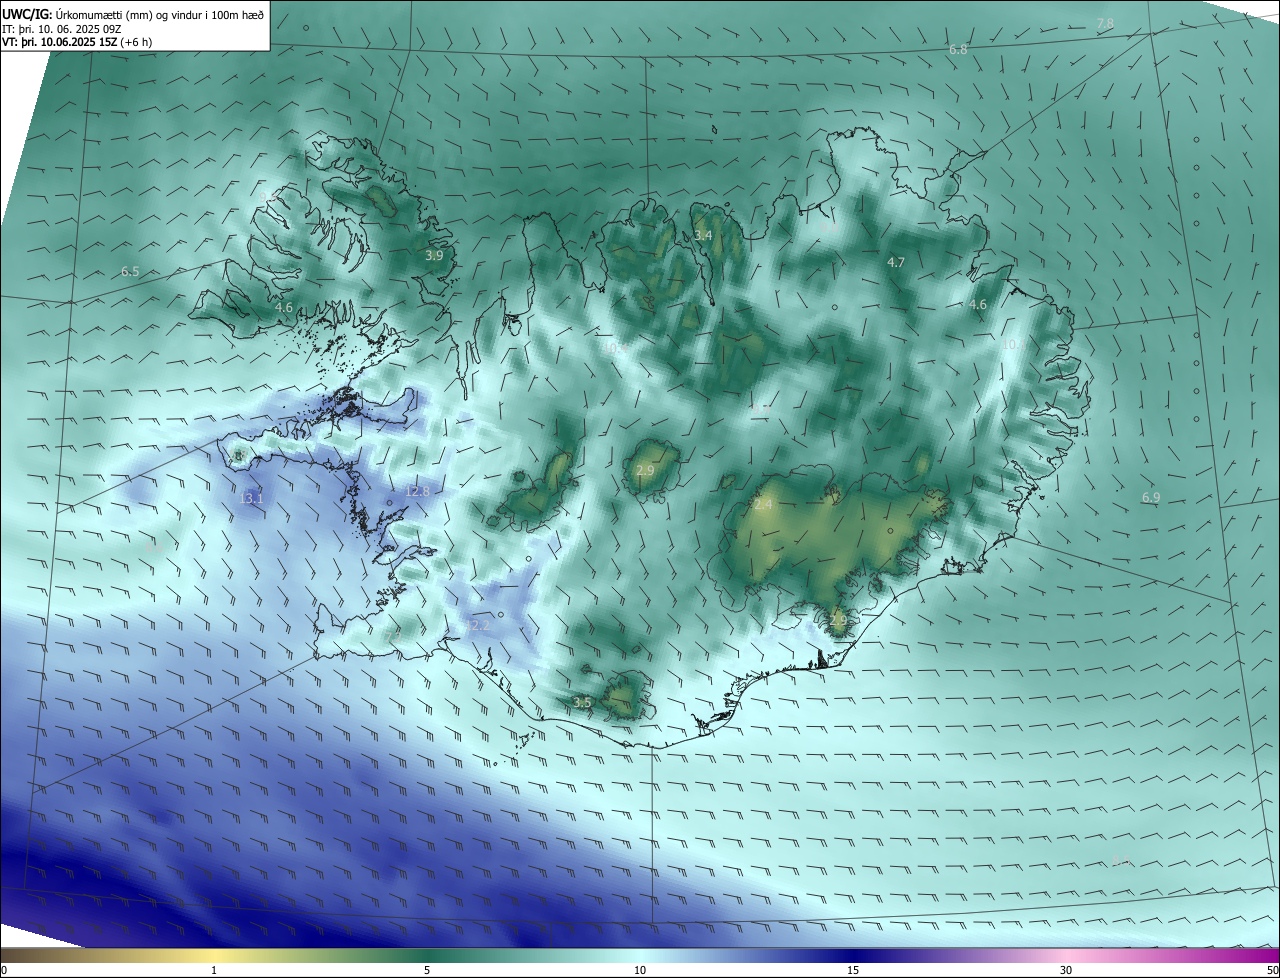Click the map value '7.8'
Viewport: 1280px width, 978px height.
(x=1105, y=23)
